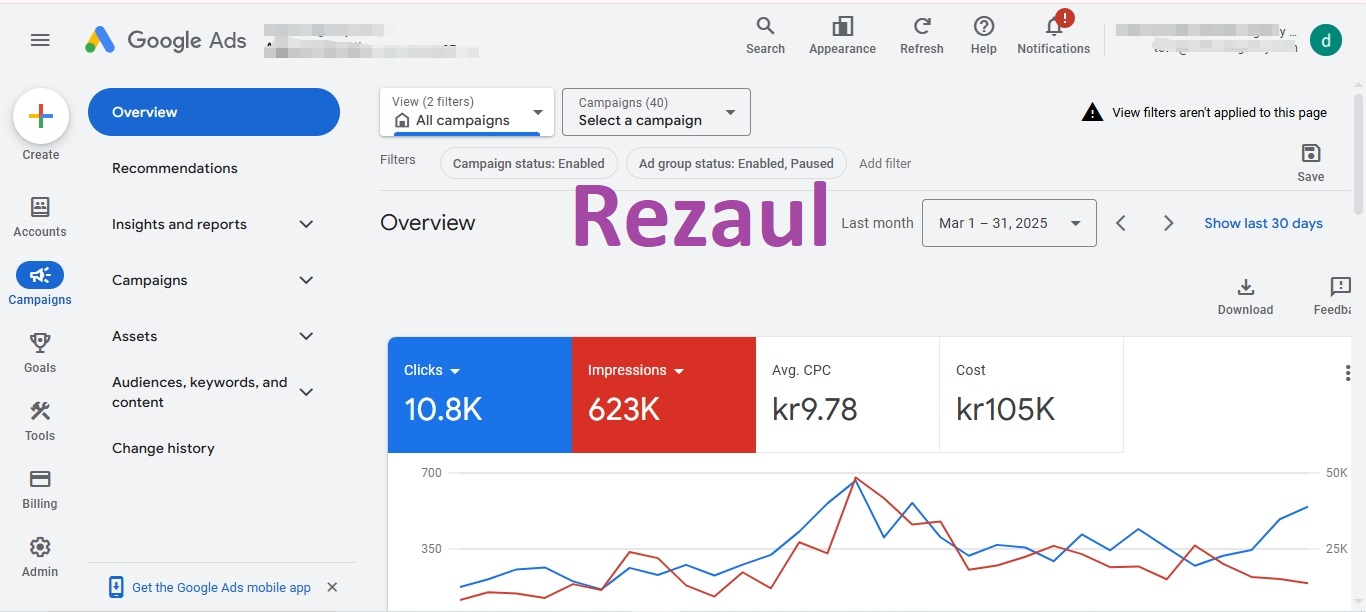Select the Campaigns megaphone icon

[40, 275]
